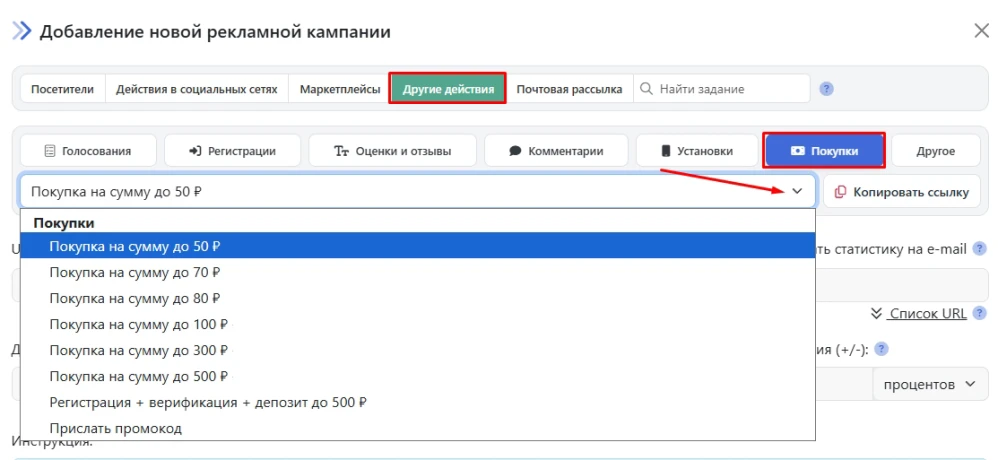Open the Маркетплейсы tab
This screenshot has width=998, height=460.
point(340,89)
